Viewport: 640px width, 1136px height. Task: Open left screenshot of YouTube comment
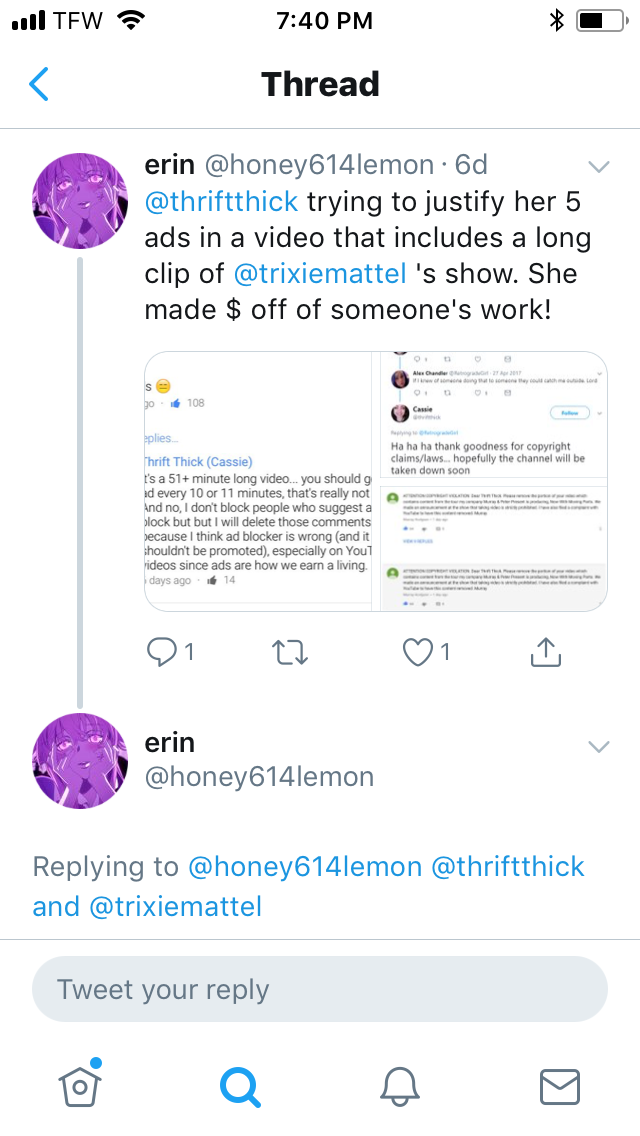(258, 481)
